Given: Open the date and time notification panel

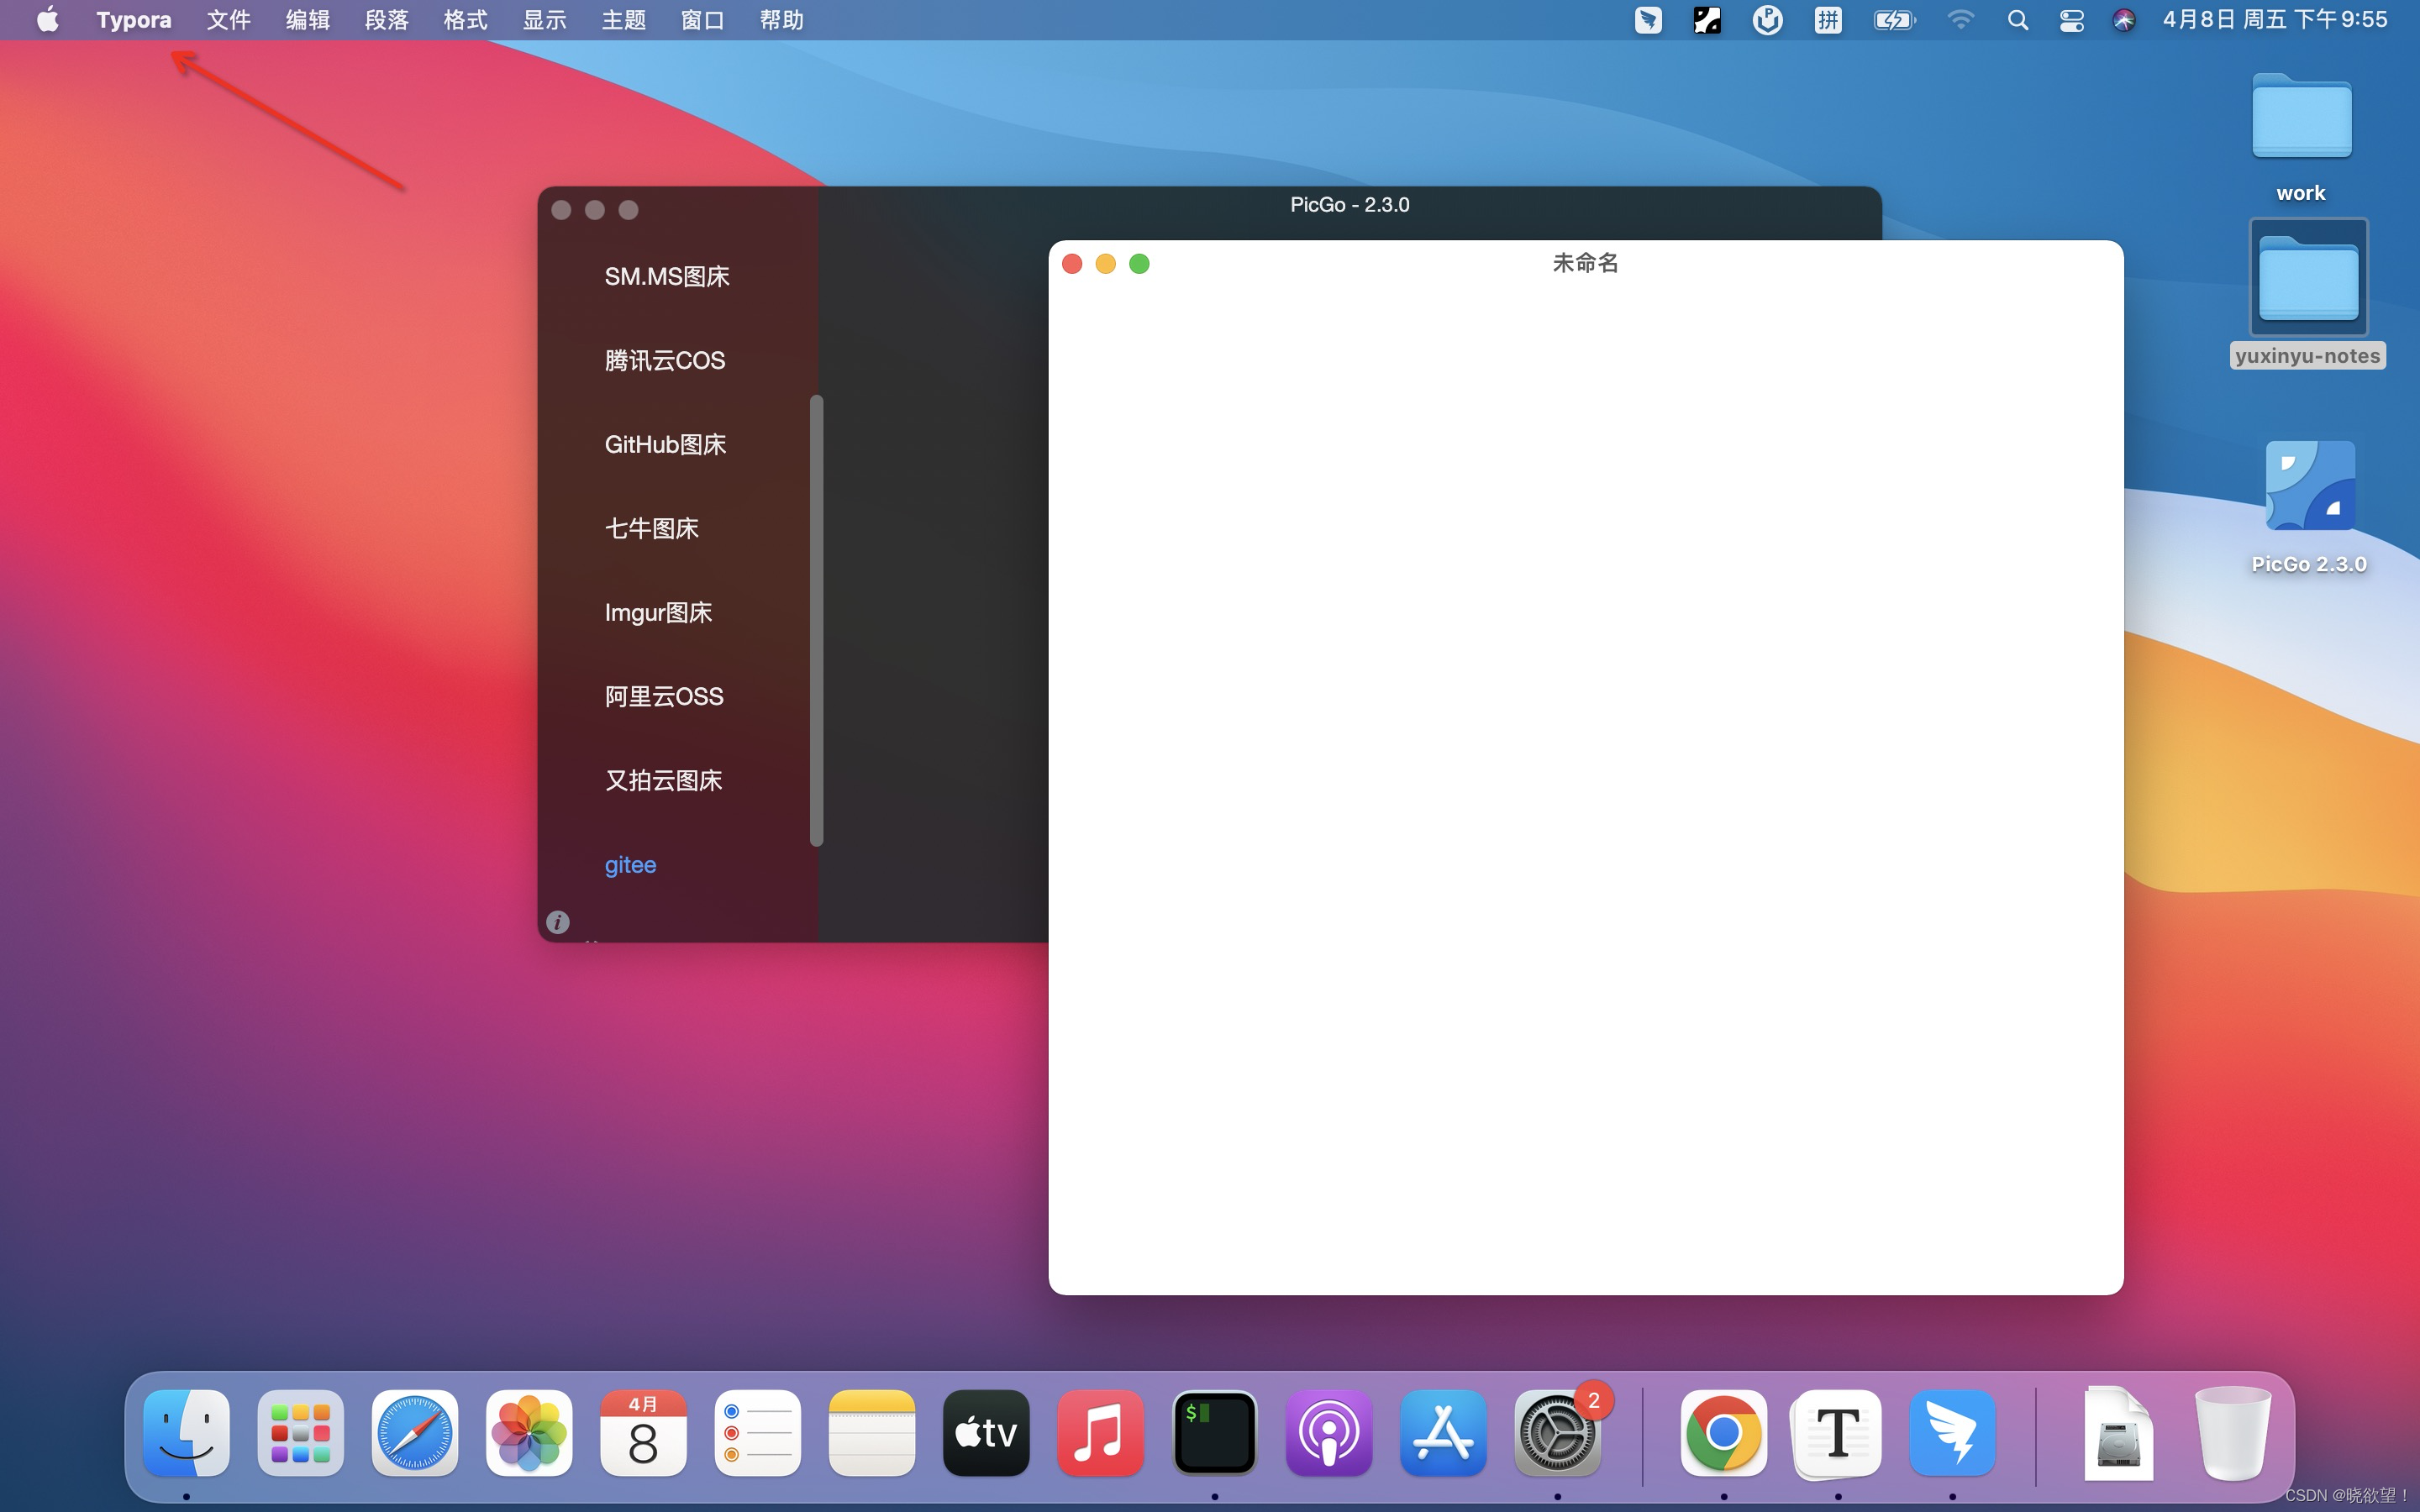Looking at the screenshot, I should click(x=2275, y=20).
